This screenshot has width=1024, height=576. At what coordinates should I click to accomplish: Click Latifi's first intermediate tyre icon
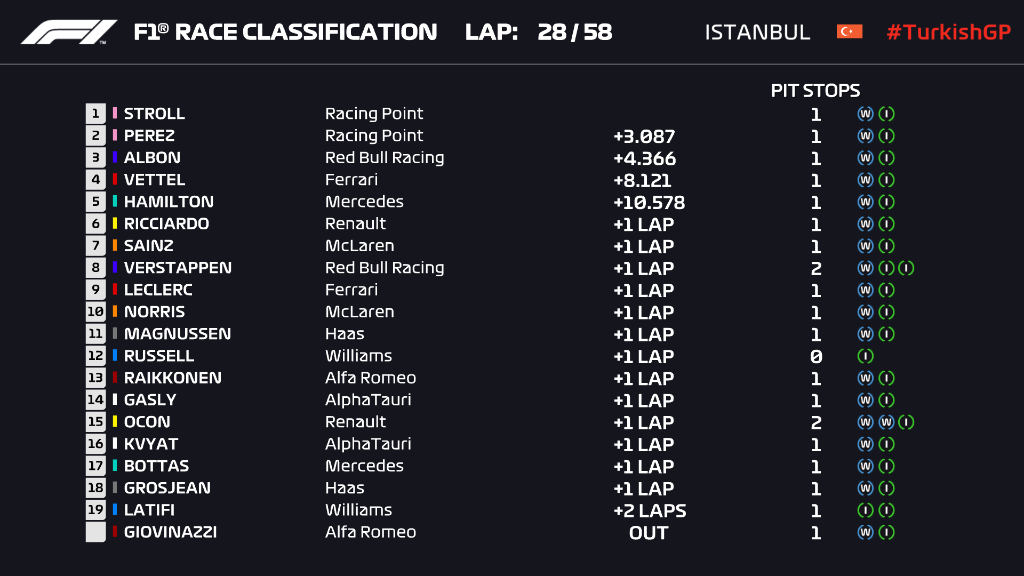pyautogui.click(x=865, y=510)
